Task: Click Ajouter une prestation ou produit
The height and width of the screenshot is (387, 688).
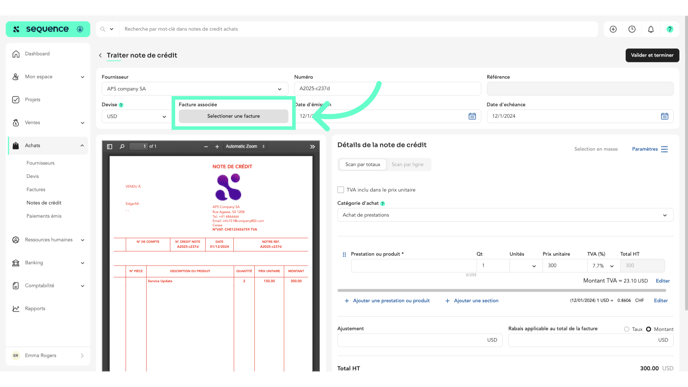Action: pyautogui.click(x=387, y=301)
